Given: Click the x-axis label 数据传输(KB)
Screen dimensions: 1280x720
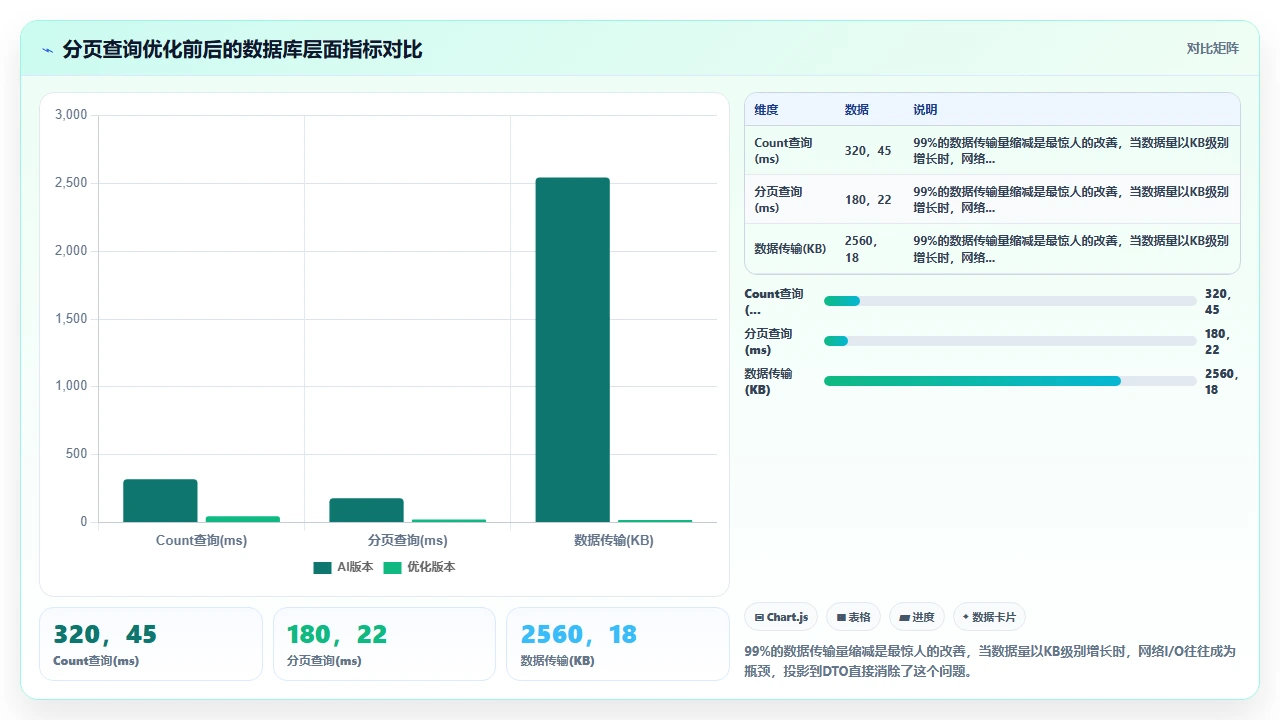Looking at the screenshot, I should pyautogui.click(x=613, y=540).
